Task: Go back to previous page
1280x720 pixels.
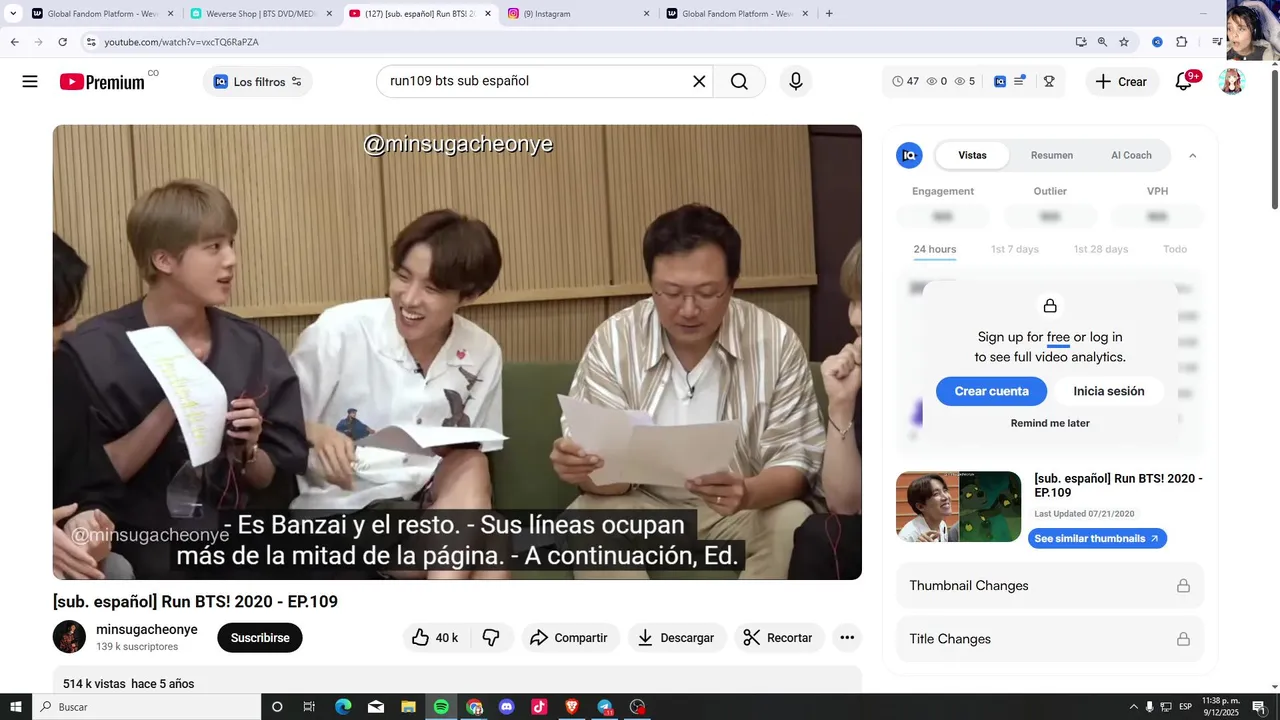Action: point(14,42)
